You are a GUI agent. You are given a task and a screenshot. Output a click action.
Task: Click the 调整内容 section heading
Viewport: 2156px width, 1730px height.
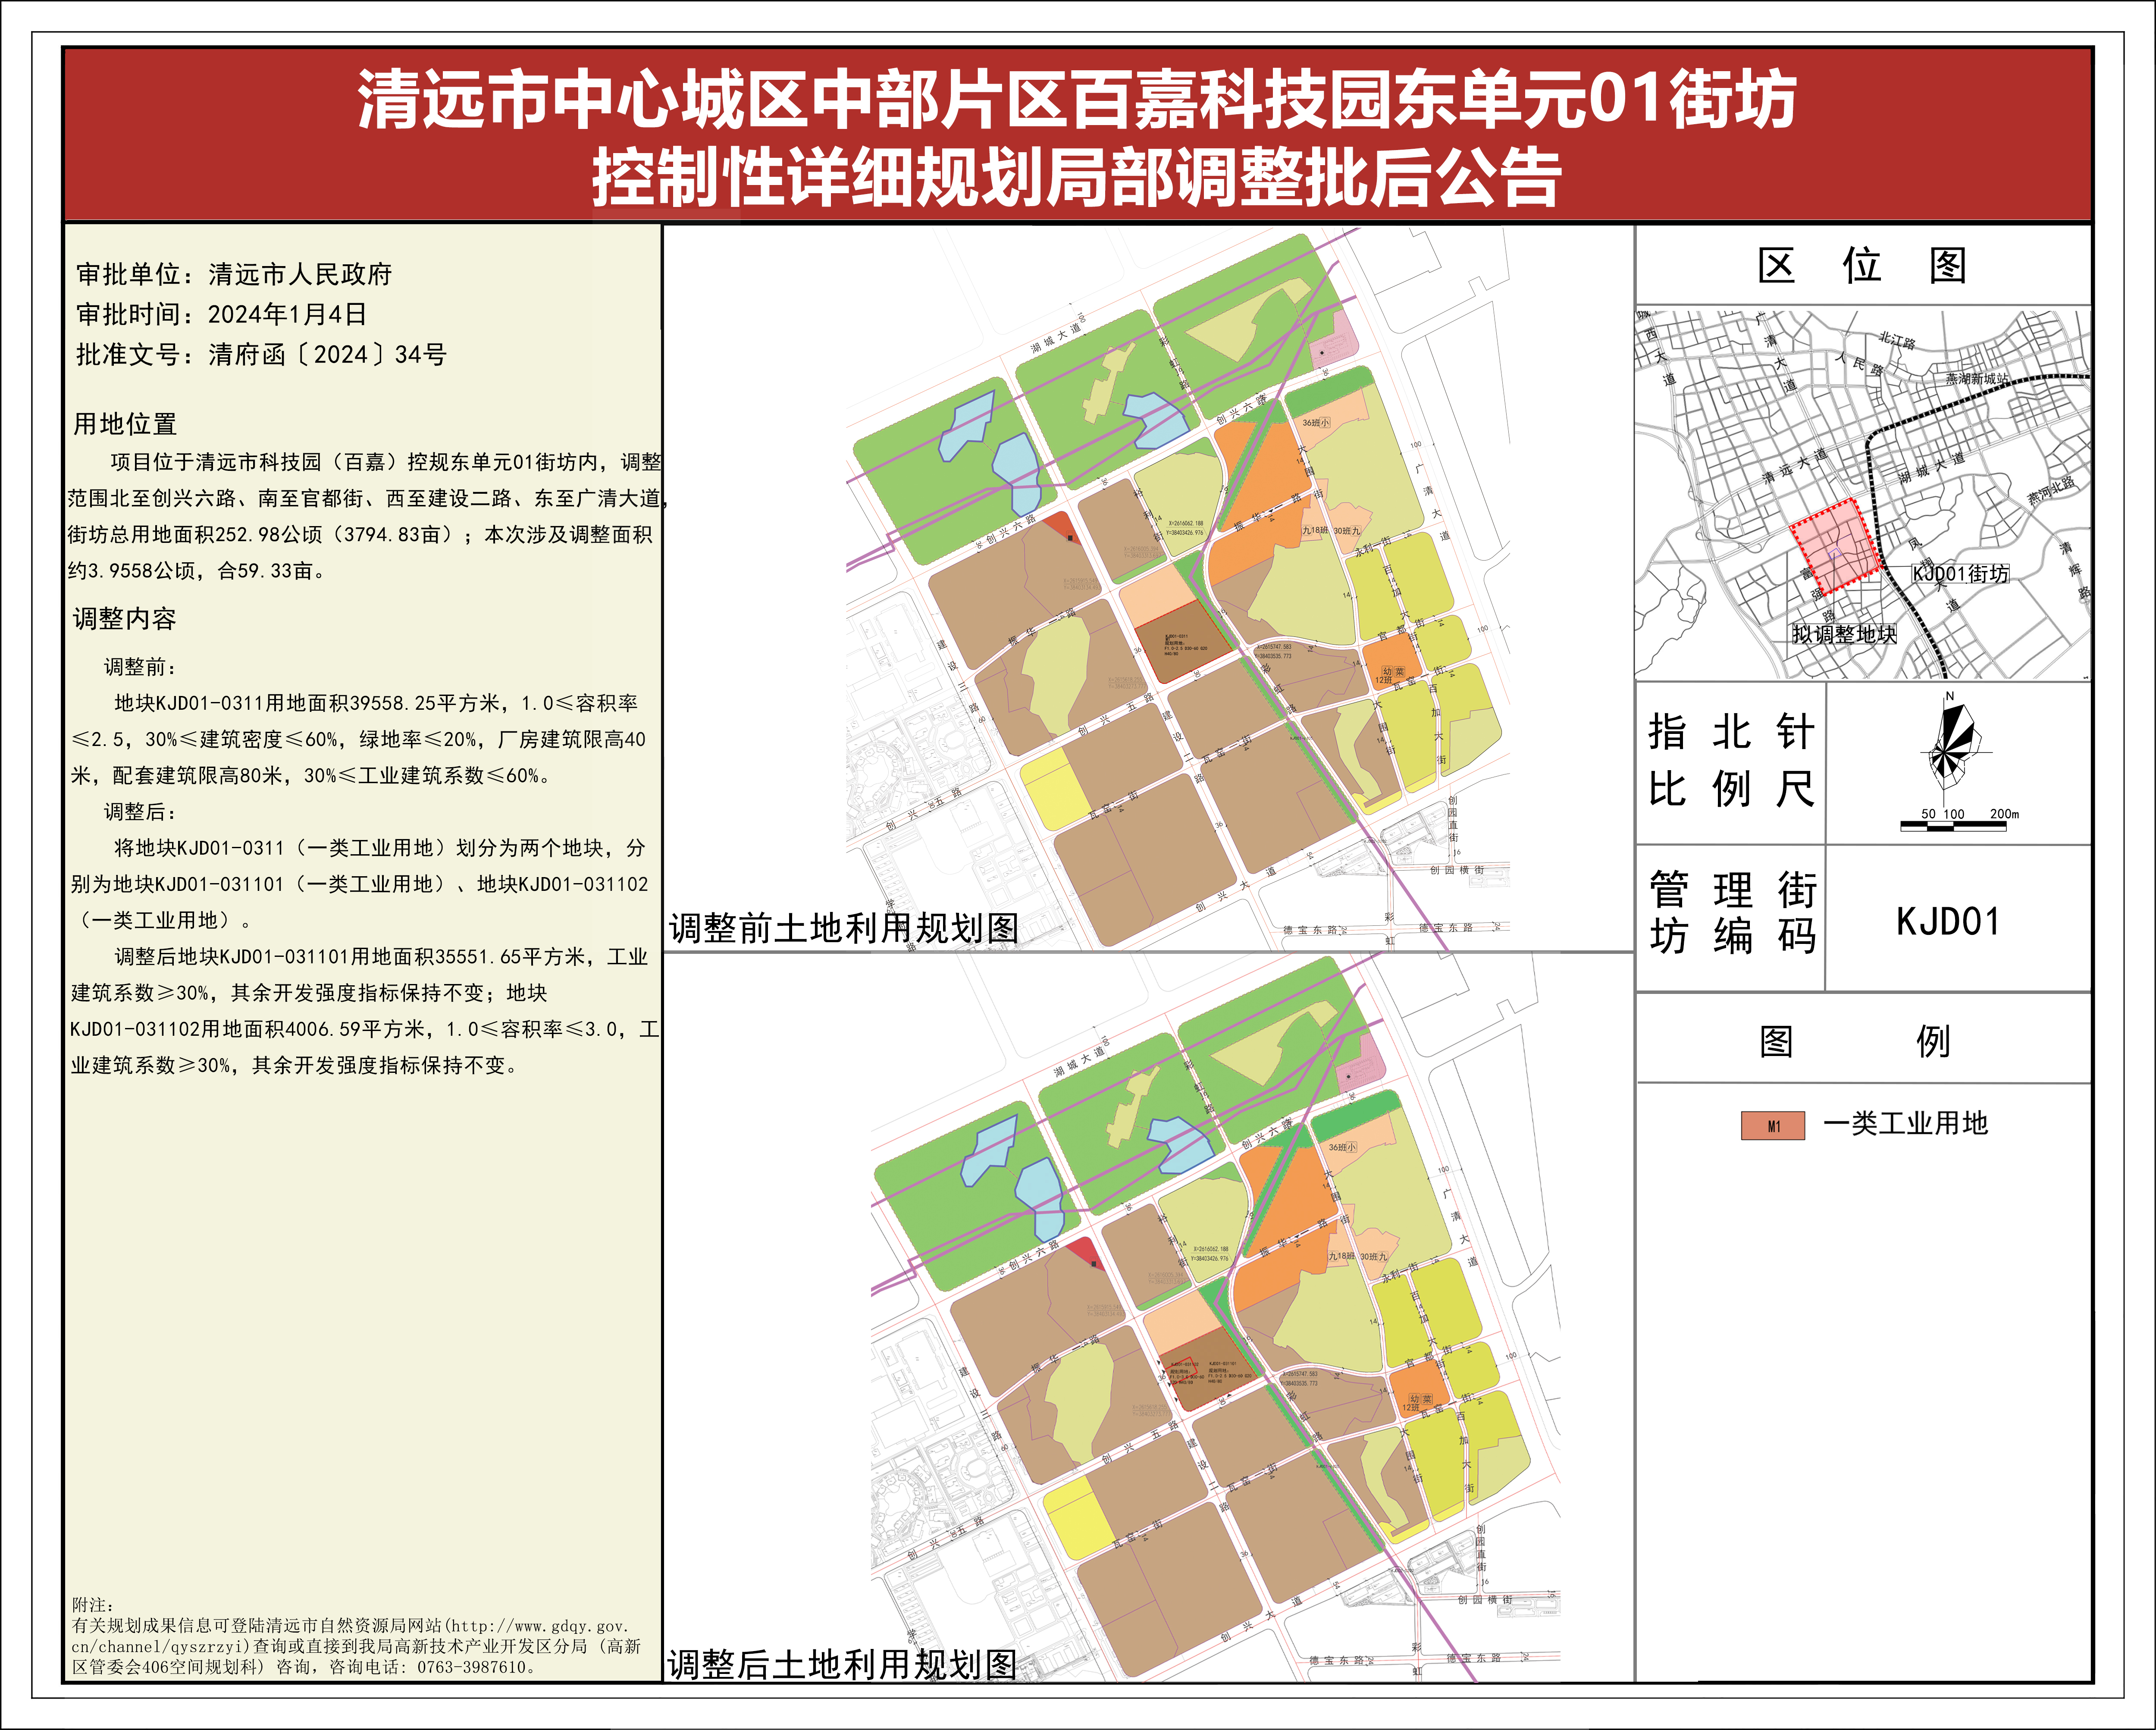[x=125, y=619]
